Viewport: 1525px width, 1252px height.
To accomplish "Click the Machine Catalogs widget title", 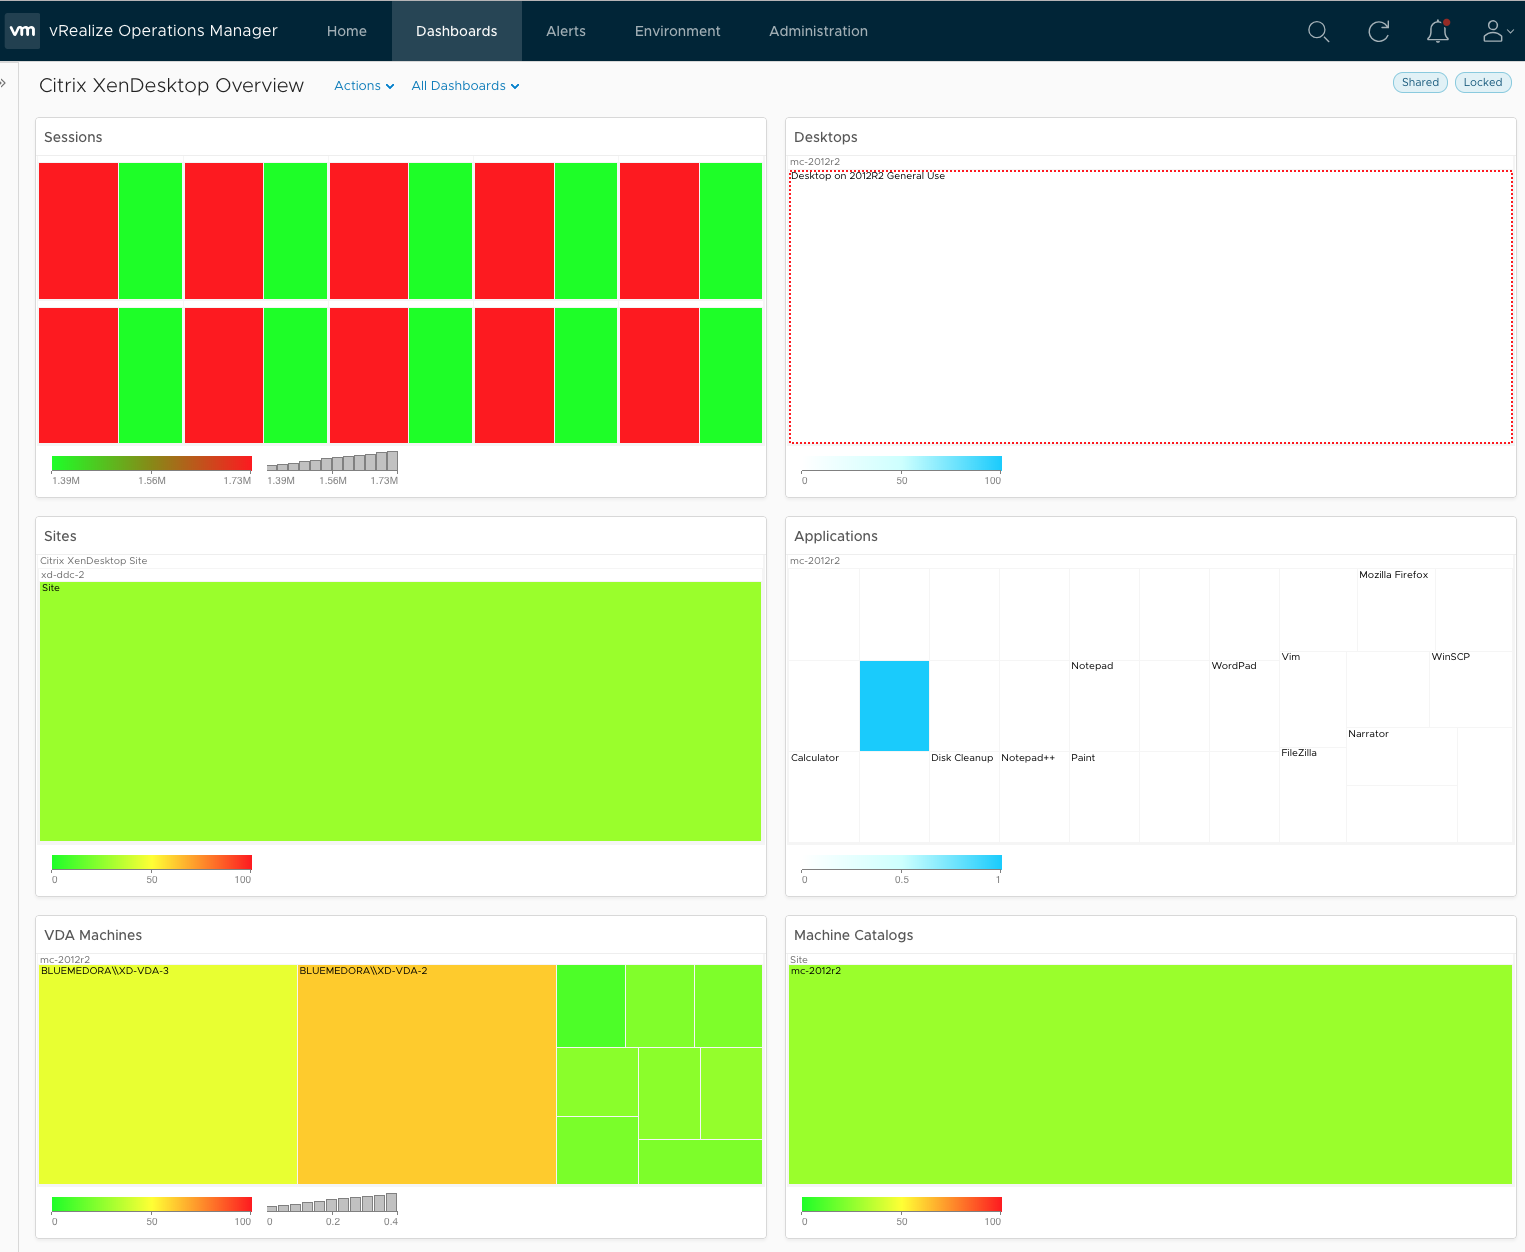I will click(853, 935).
